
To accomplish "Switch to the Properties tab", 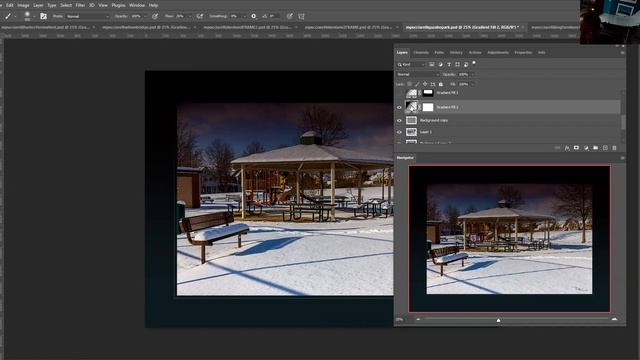I will 523,53.
